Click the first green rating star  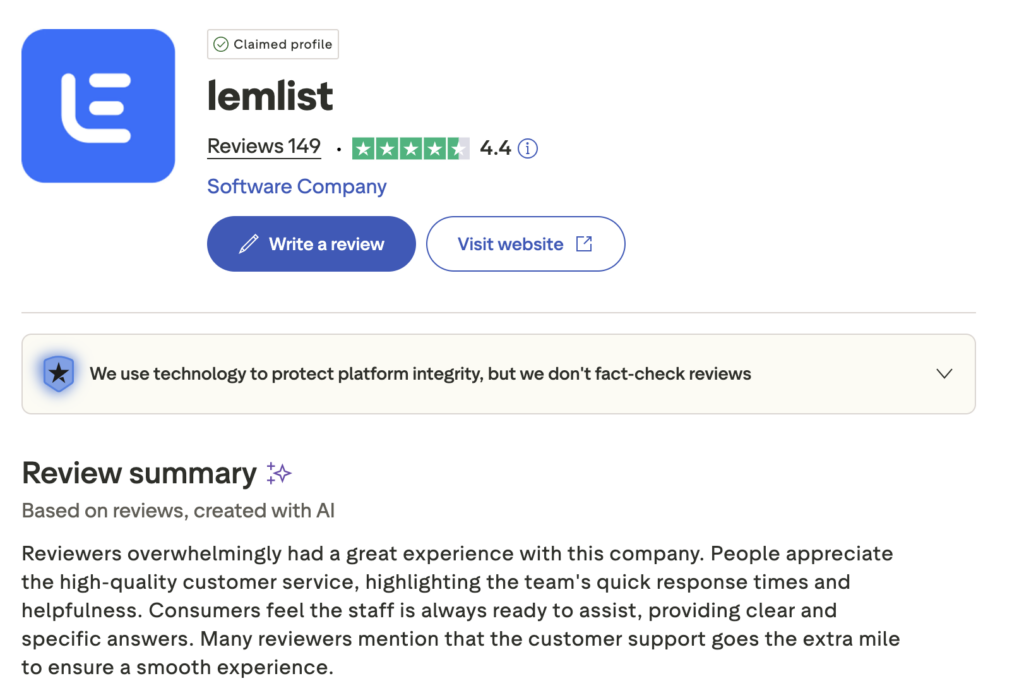click(x=363, y=149)
